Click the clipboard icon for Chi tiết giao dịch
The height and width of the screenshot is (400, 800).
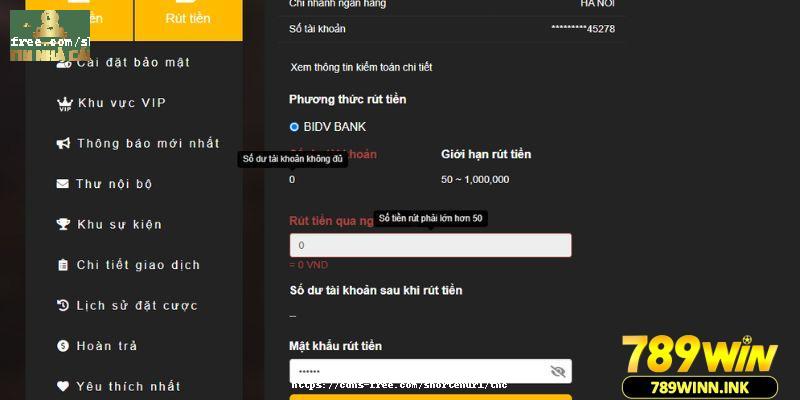pos(63,265)
